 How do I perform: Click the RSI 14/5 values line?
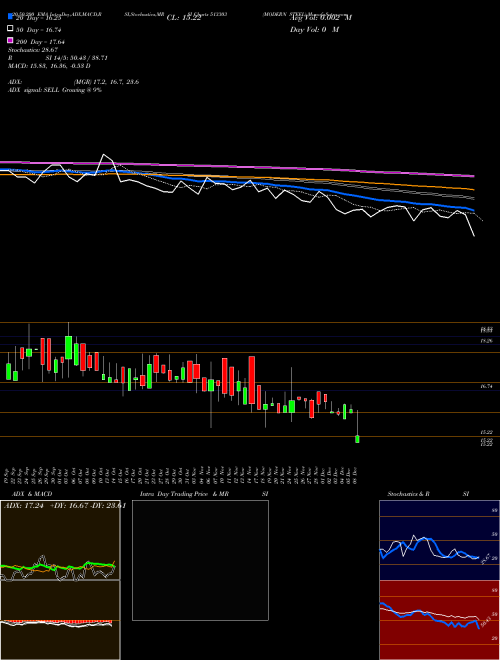coord(58,58)
